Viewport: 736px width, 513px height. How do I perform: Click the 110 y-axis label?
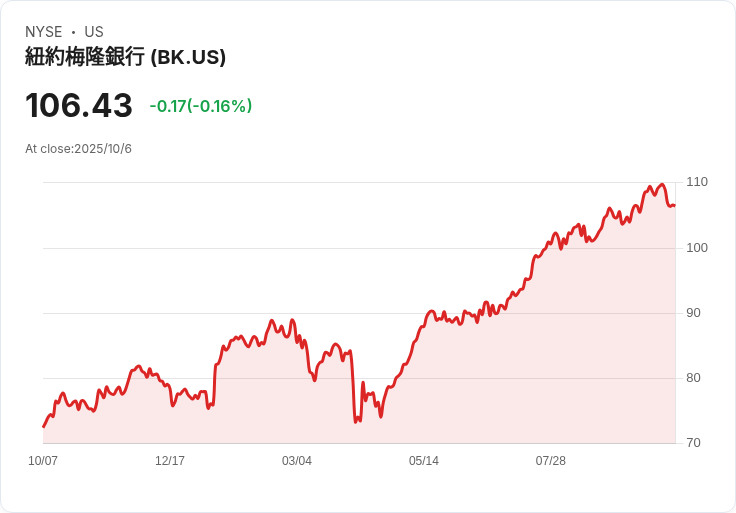coord(697,182)
